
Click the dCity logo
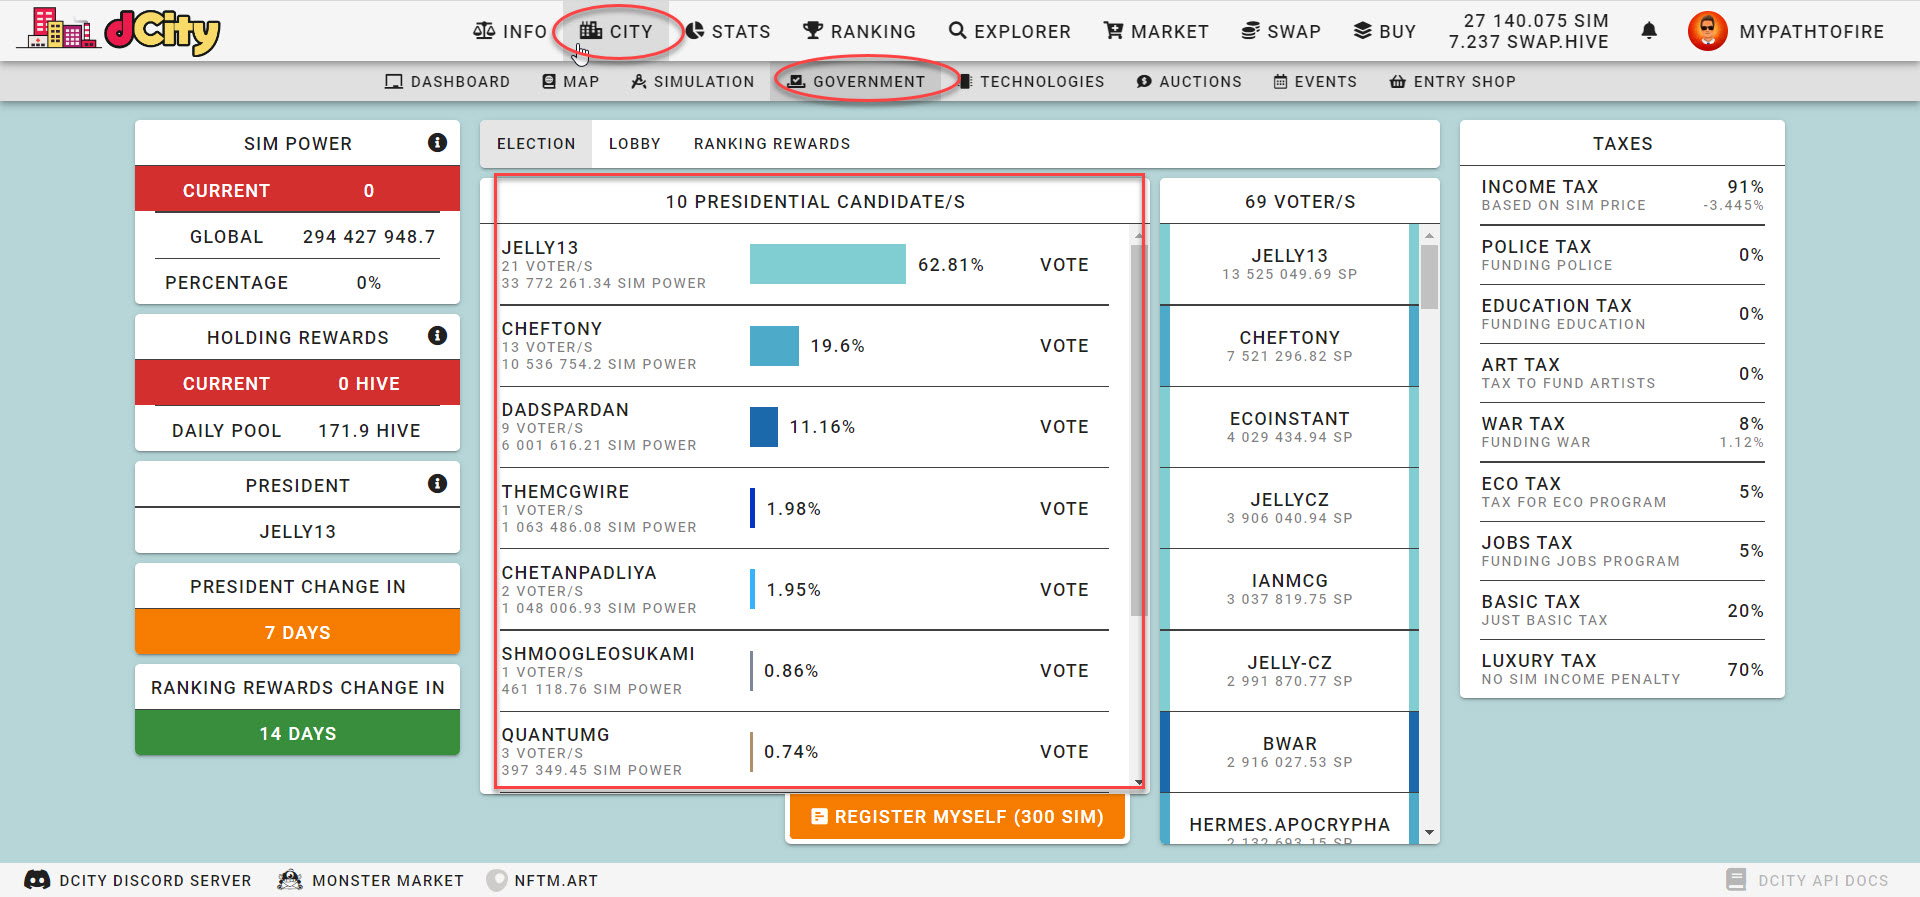pos(119,30)
